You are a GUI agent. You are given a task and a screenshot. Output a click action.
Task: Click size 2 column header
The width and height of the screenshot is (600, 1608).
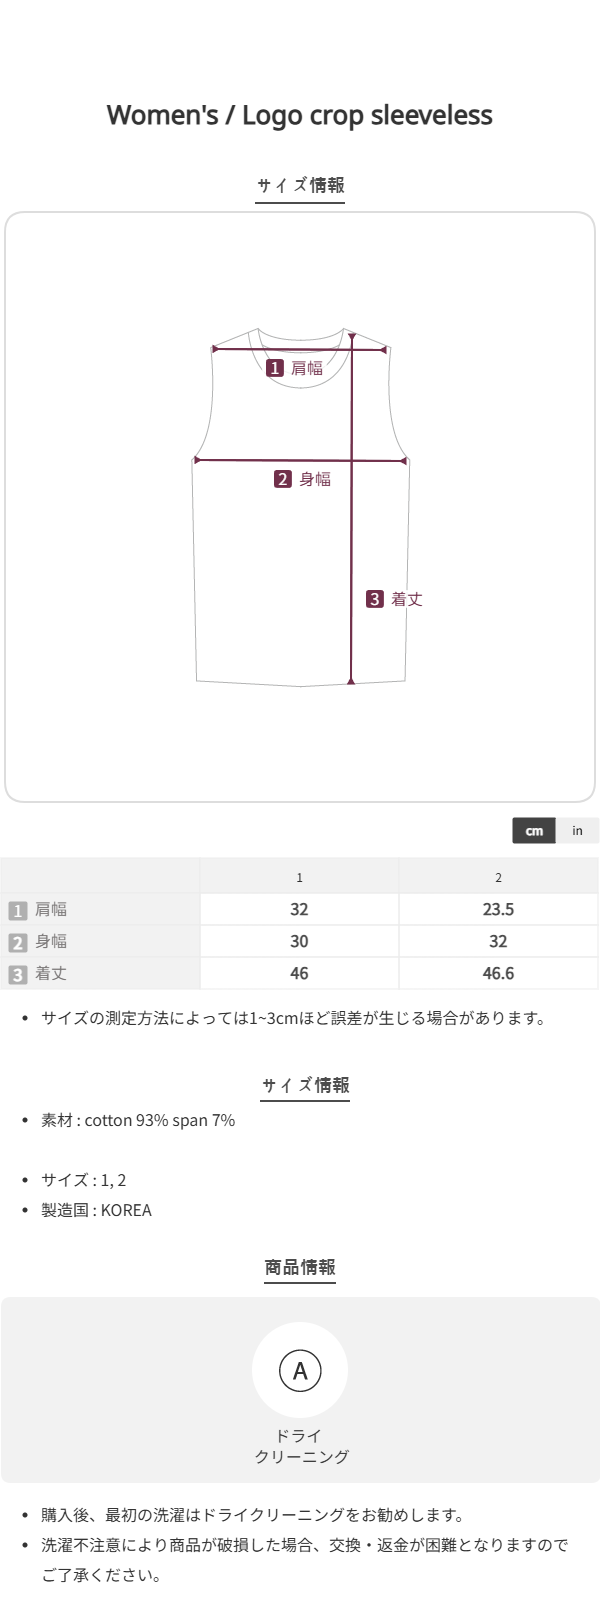(x=498, y=877)
